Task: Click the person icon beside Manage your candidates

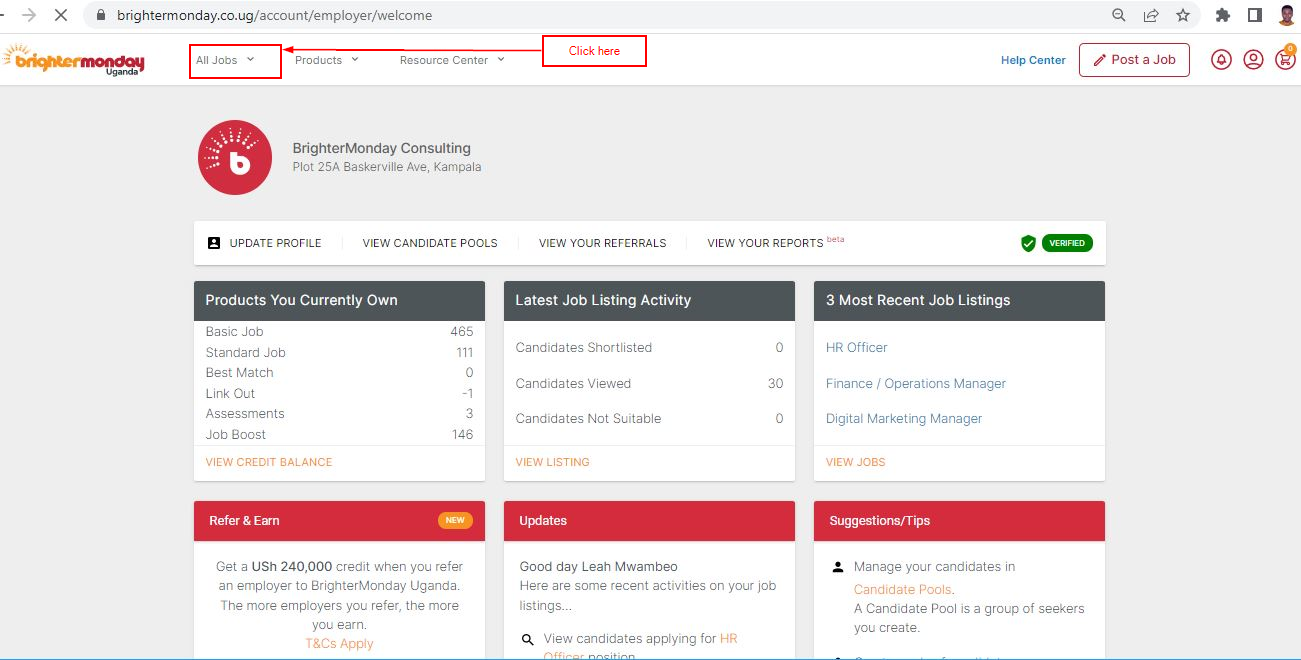Action: [x=838, y=567]
